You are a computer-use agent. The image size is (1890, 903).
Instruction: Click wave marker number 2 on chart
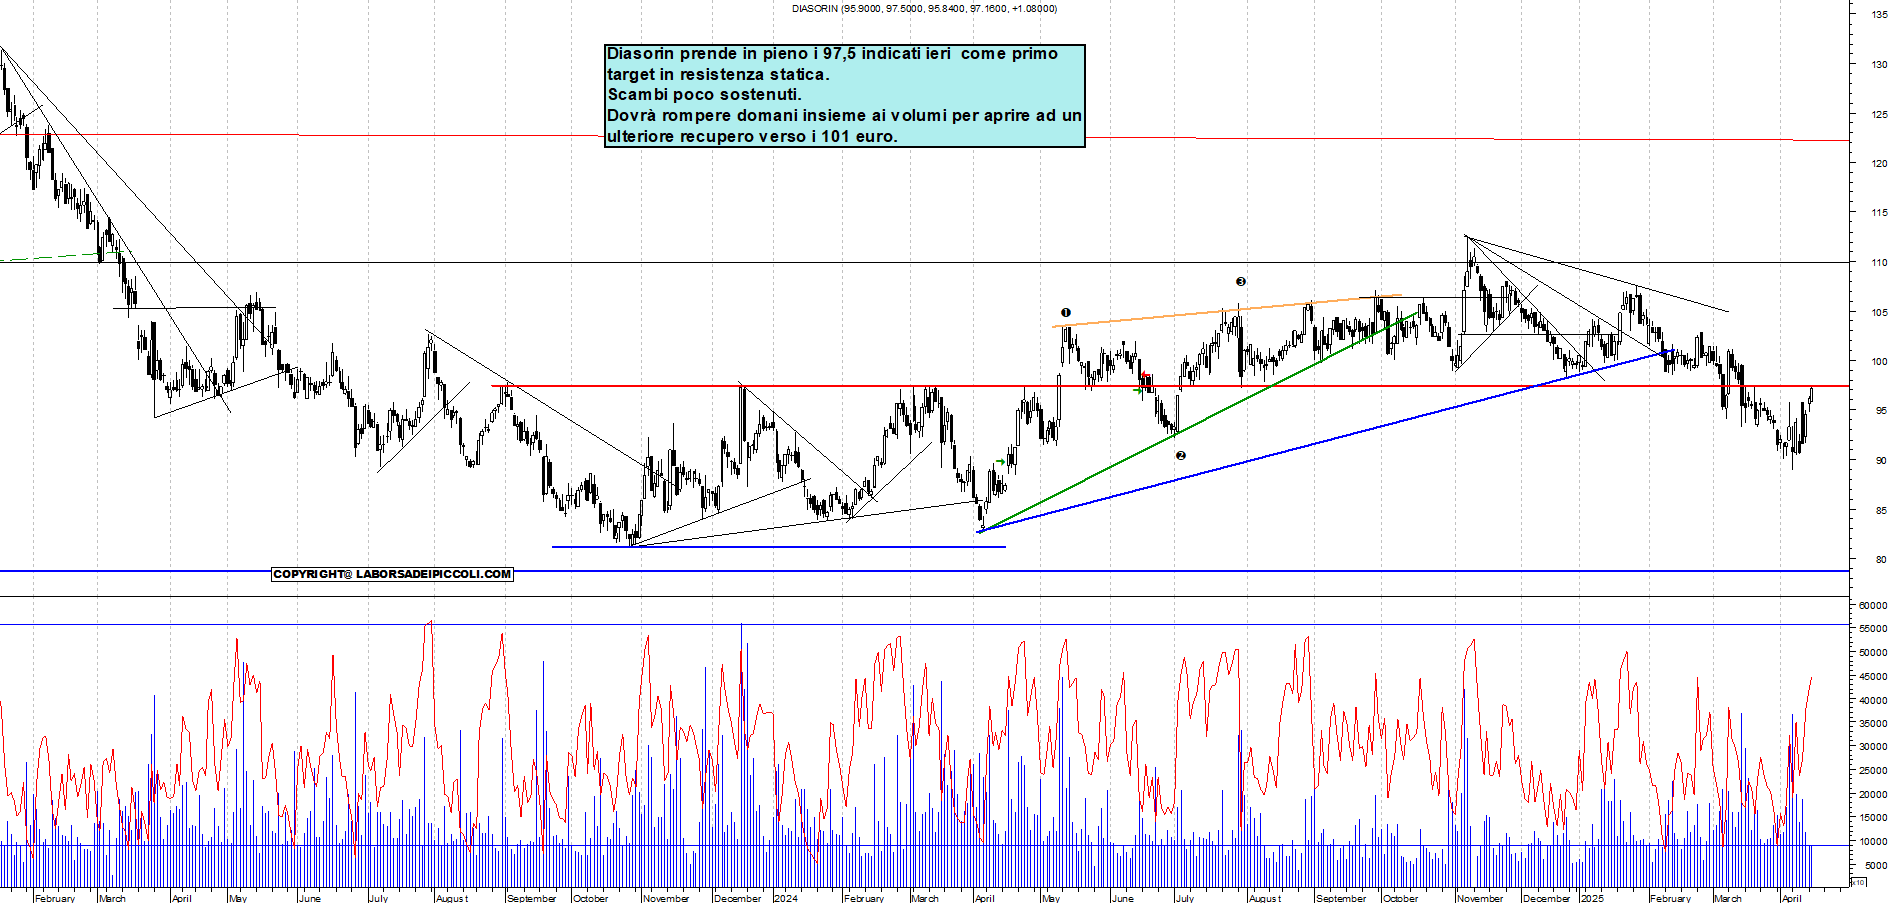pyautogui.click(x=1181, y=455)
